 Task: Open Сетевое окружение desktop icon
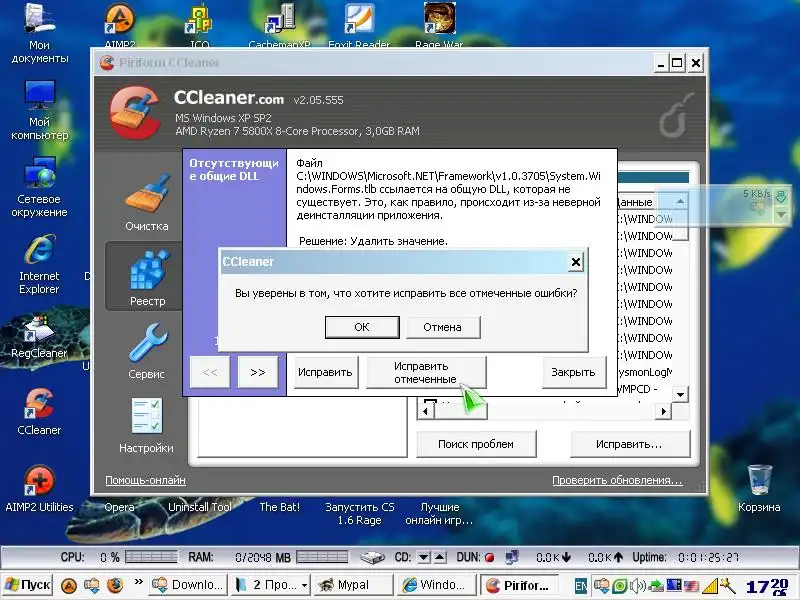pos(40,188)
